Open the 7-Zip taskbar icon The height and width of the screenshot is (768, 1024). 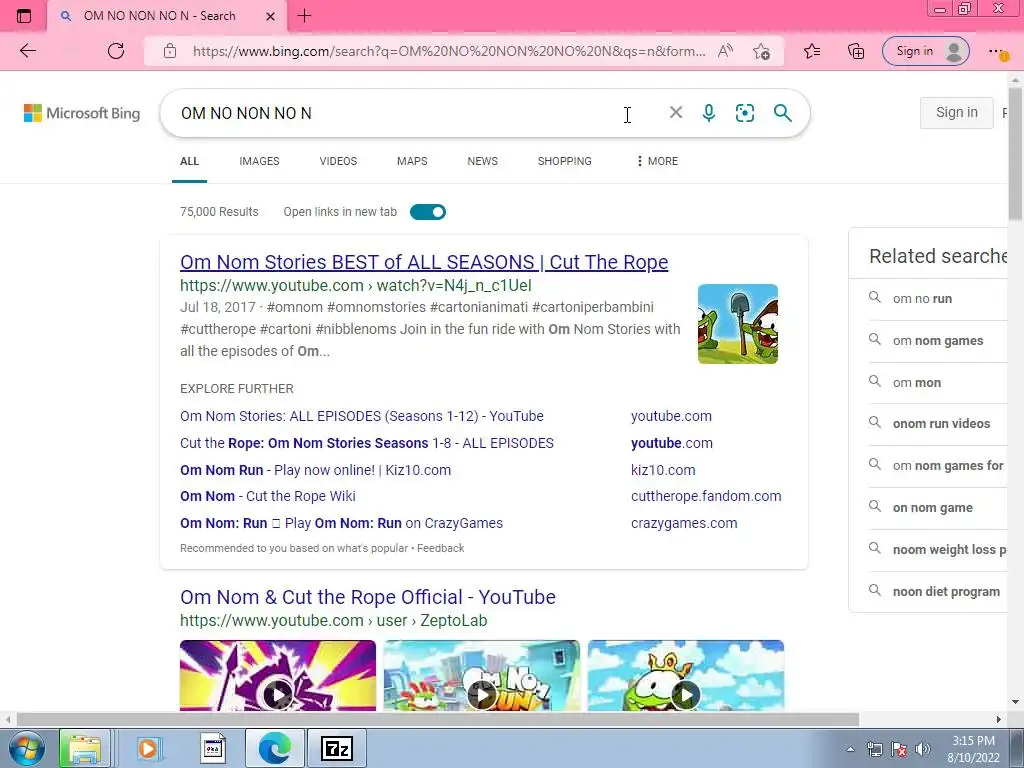point(338,748)
